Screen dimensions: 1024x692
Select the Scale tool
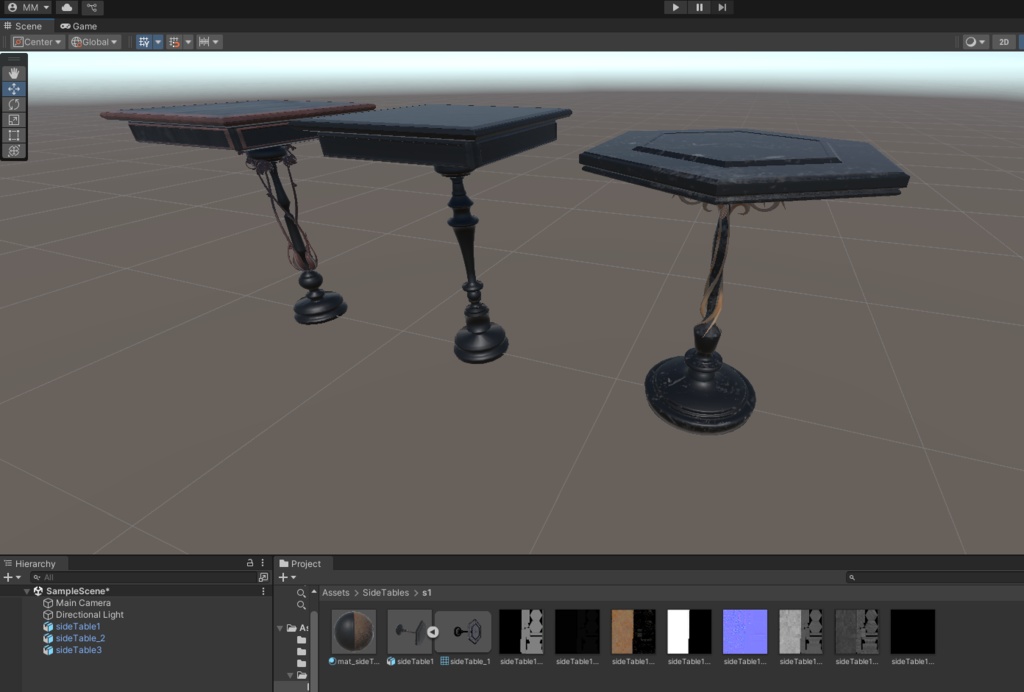coord(14,120)
